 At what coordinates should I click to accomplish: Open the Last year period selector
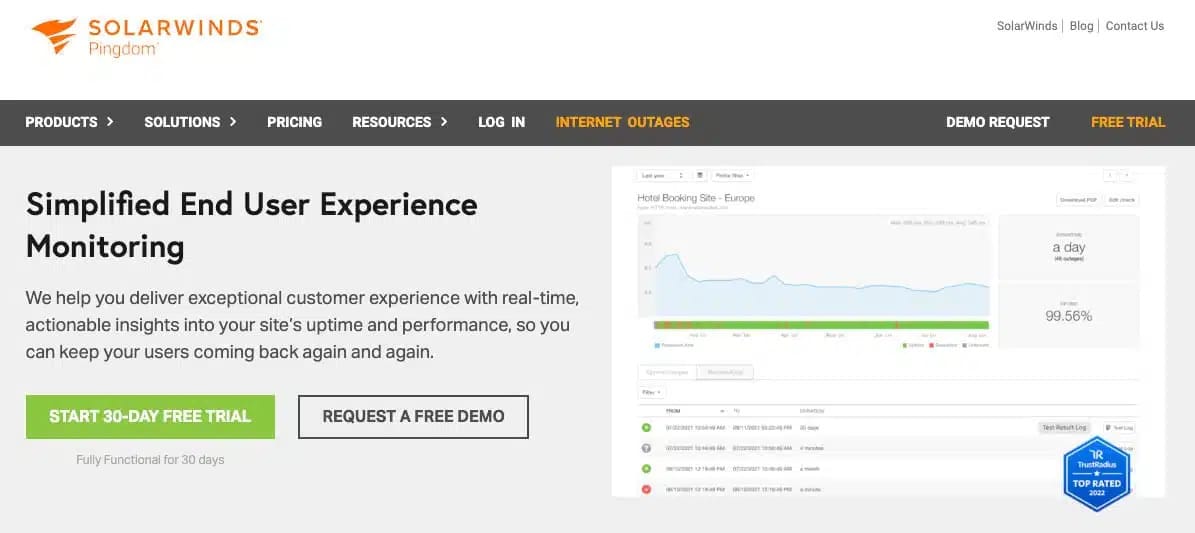(x=661, y=175)
